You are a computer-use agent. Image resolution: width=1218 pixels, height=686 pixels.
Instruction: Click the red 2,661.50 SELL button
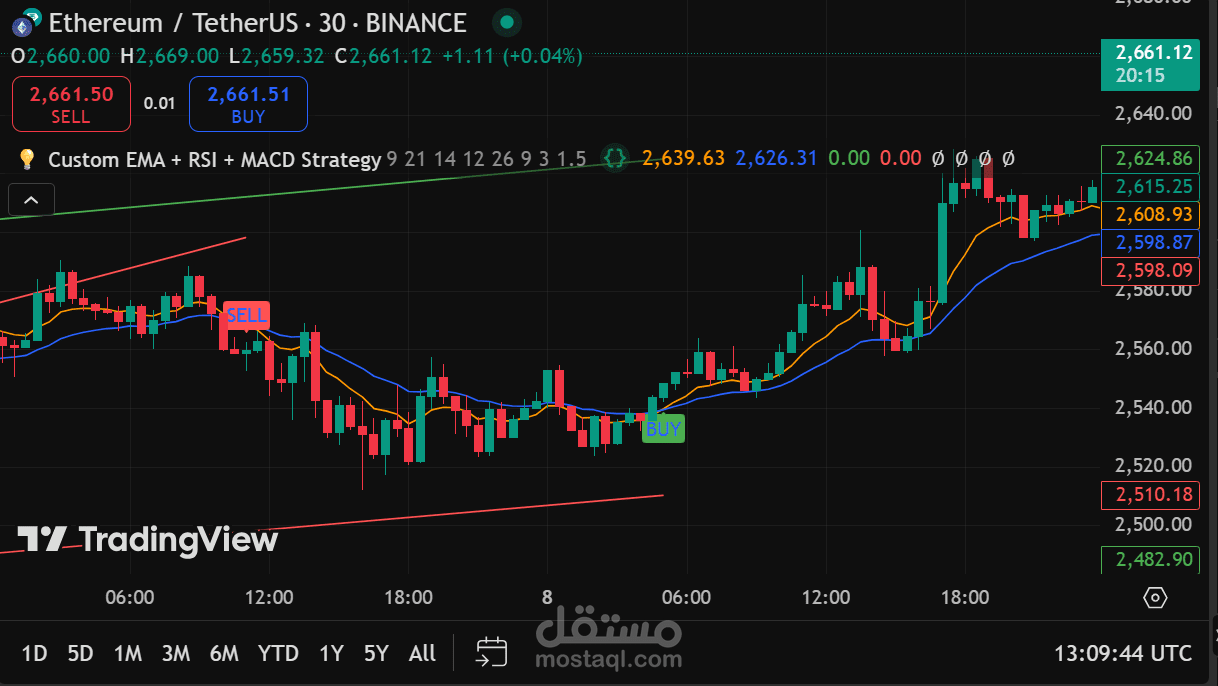tap(71, 104)
